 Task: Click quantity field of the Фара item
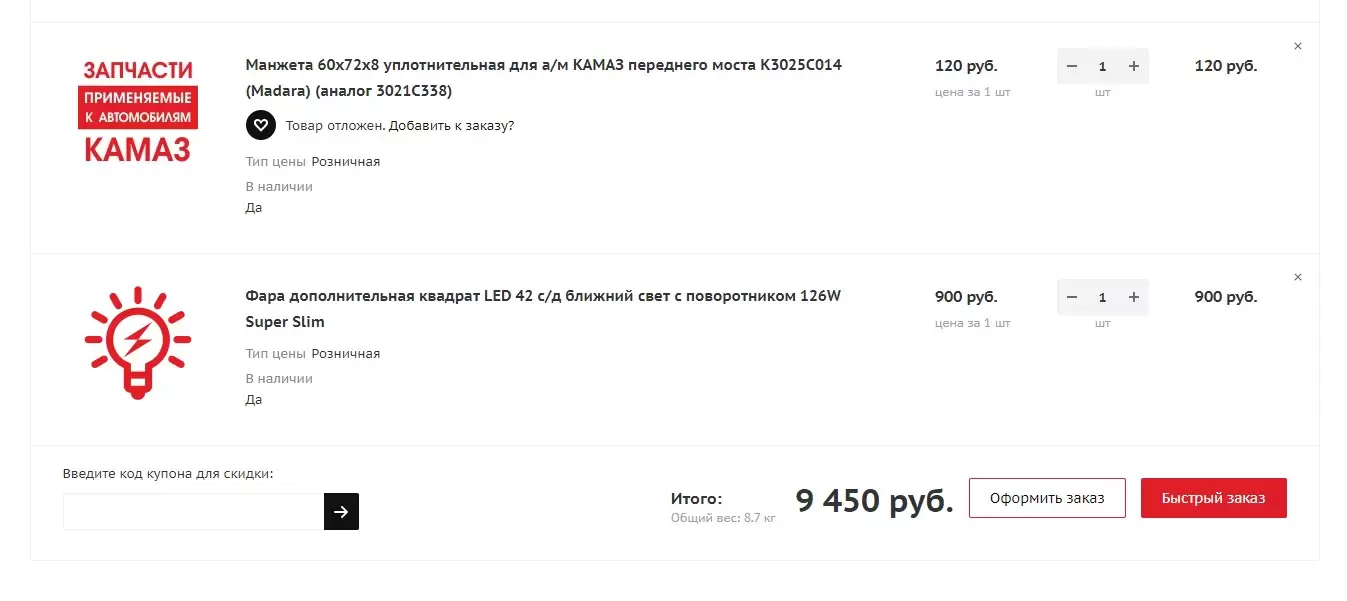[1102, 297]
